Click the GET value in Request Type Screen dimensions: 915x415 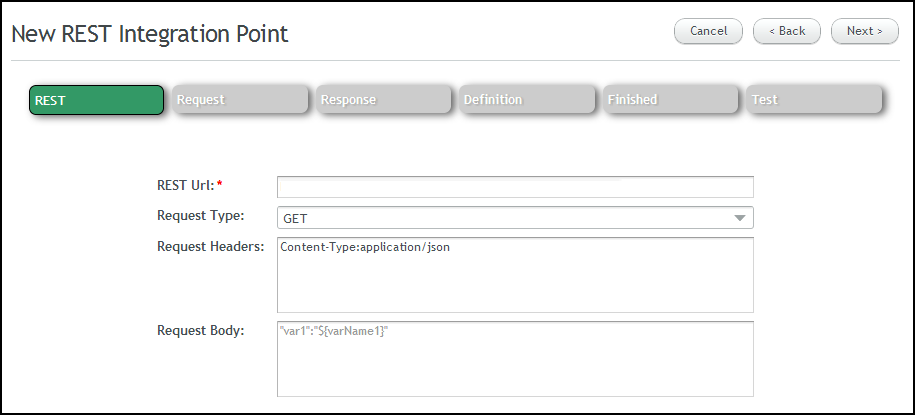click(295, 219)
